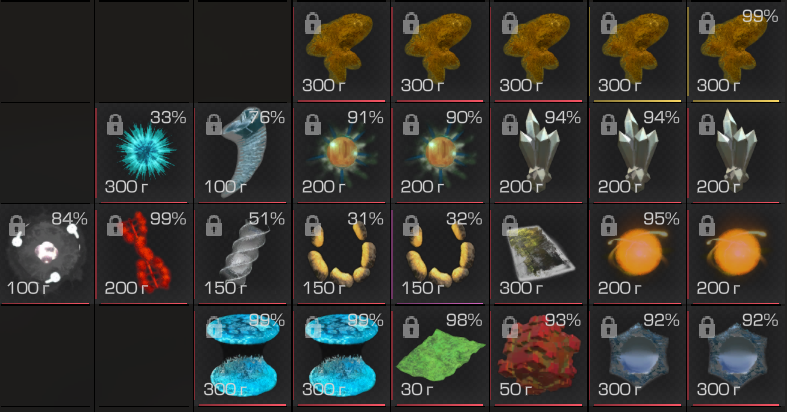Pick the green sheet artifact weighing 30 г
The image size is (787, 412).
[x=440, y=355]
